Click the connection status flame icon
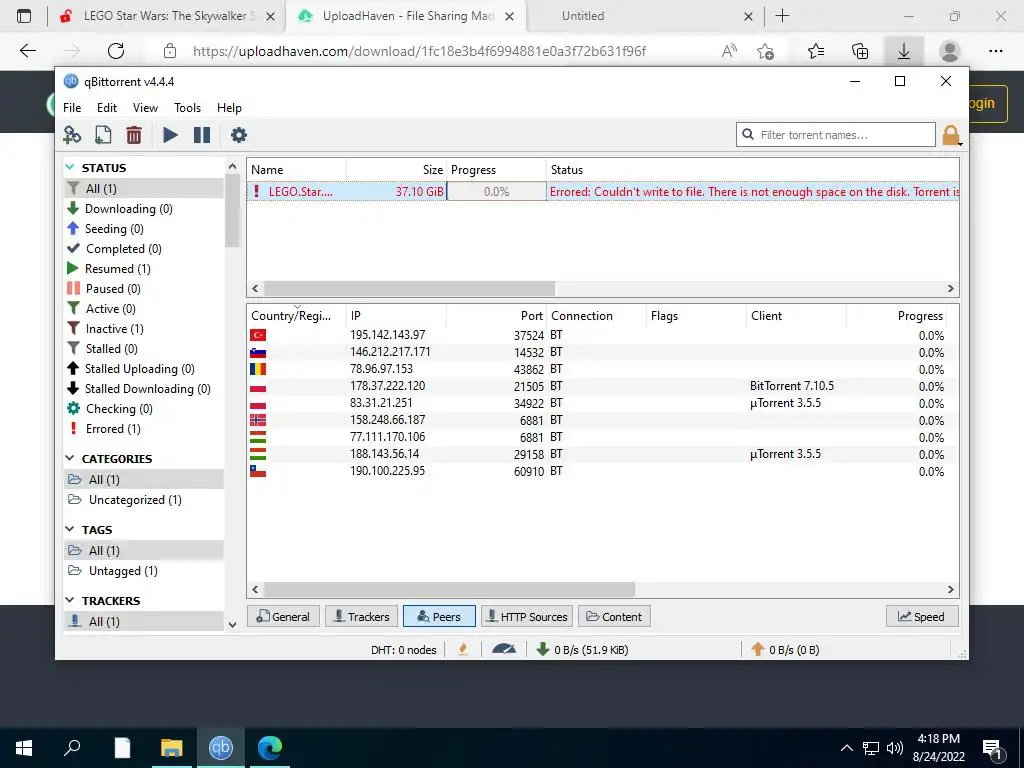1024x768 pixels. click(463, 649)
